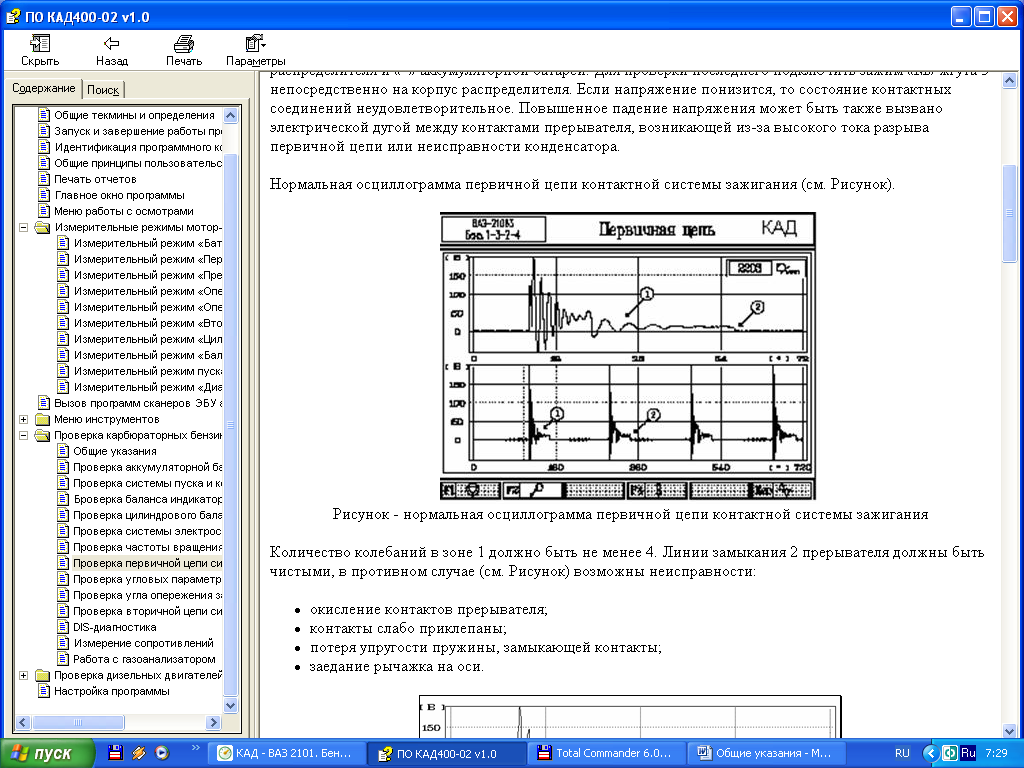Open Проверка угловых параметр topic

tap(148, 579)
